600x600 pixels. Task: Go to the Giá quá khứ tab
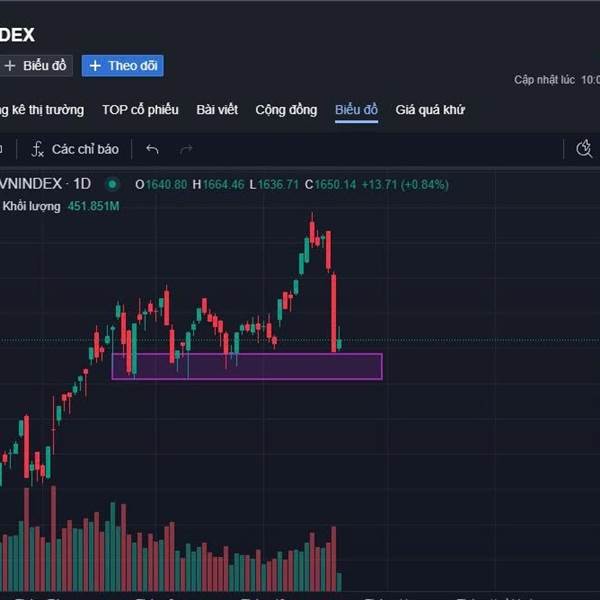tap(430, 110)
